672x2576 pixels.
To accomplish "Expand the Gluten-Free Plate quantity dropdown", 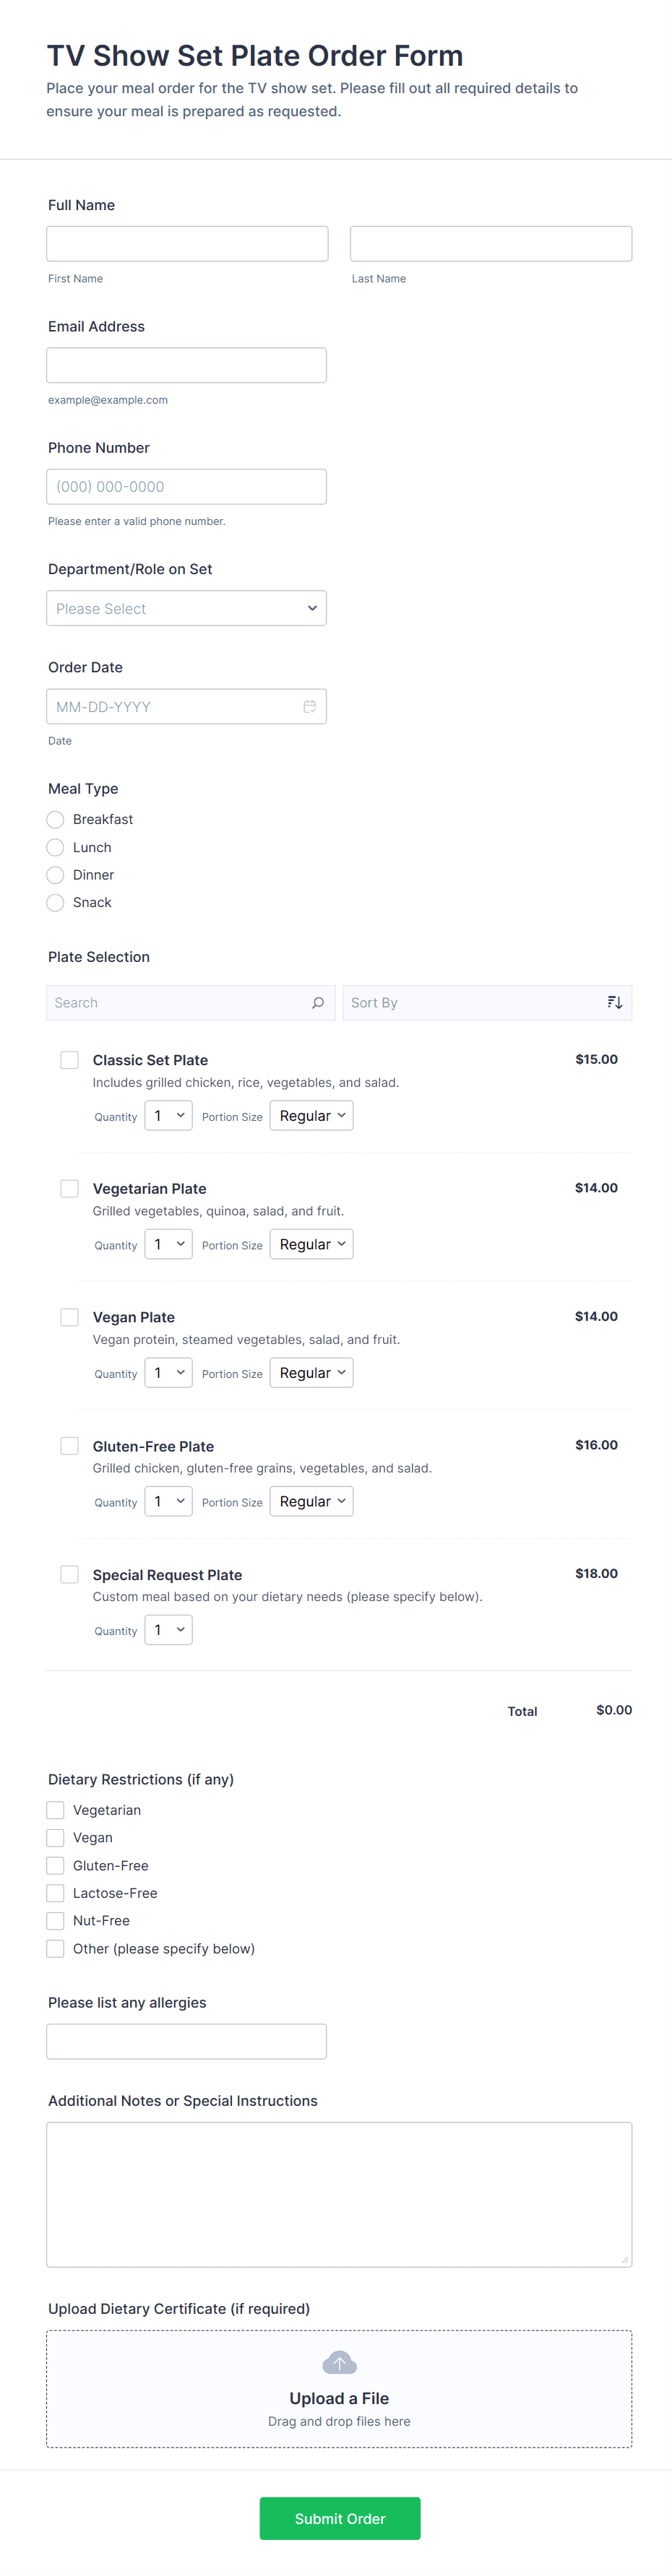I will point(168,1501).
